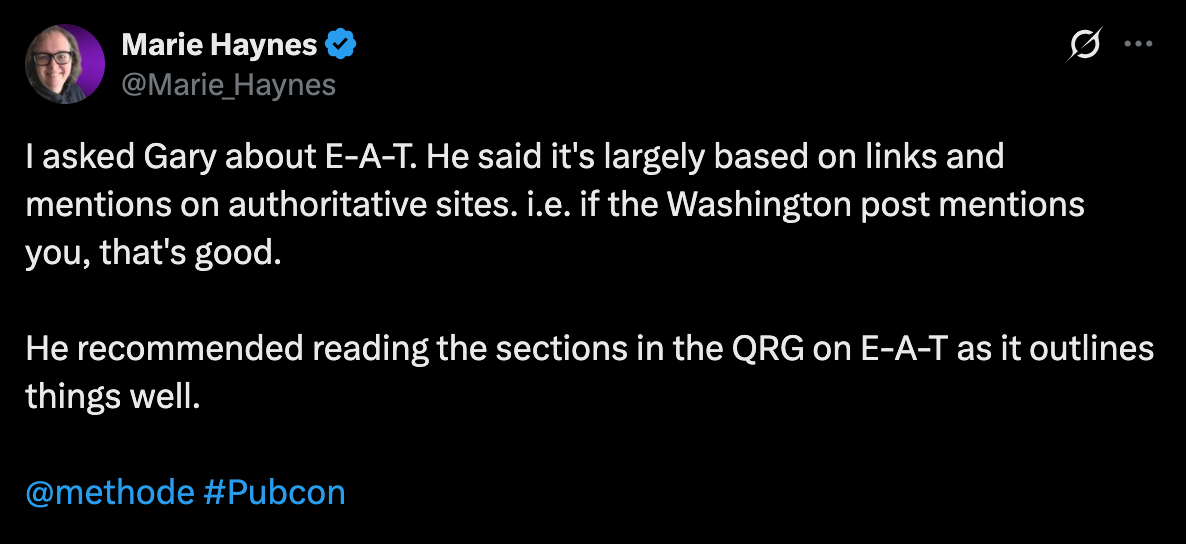Open the three-dot More options menu
The image size is (1186, 544).
[1138, 45]
